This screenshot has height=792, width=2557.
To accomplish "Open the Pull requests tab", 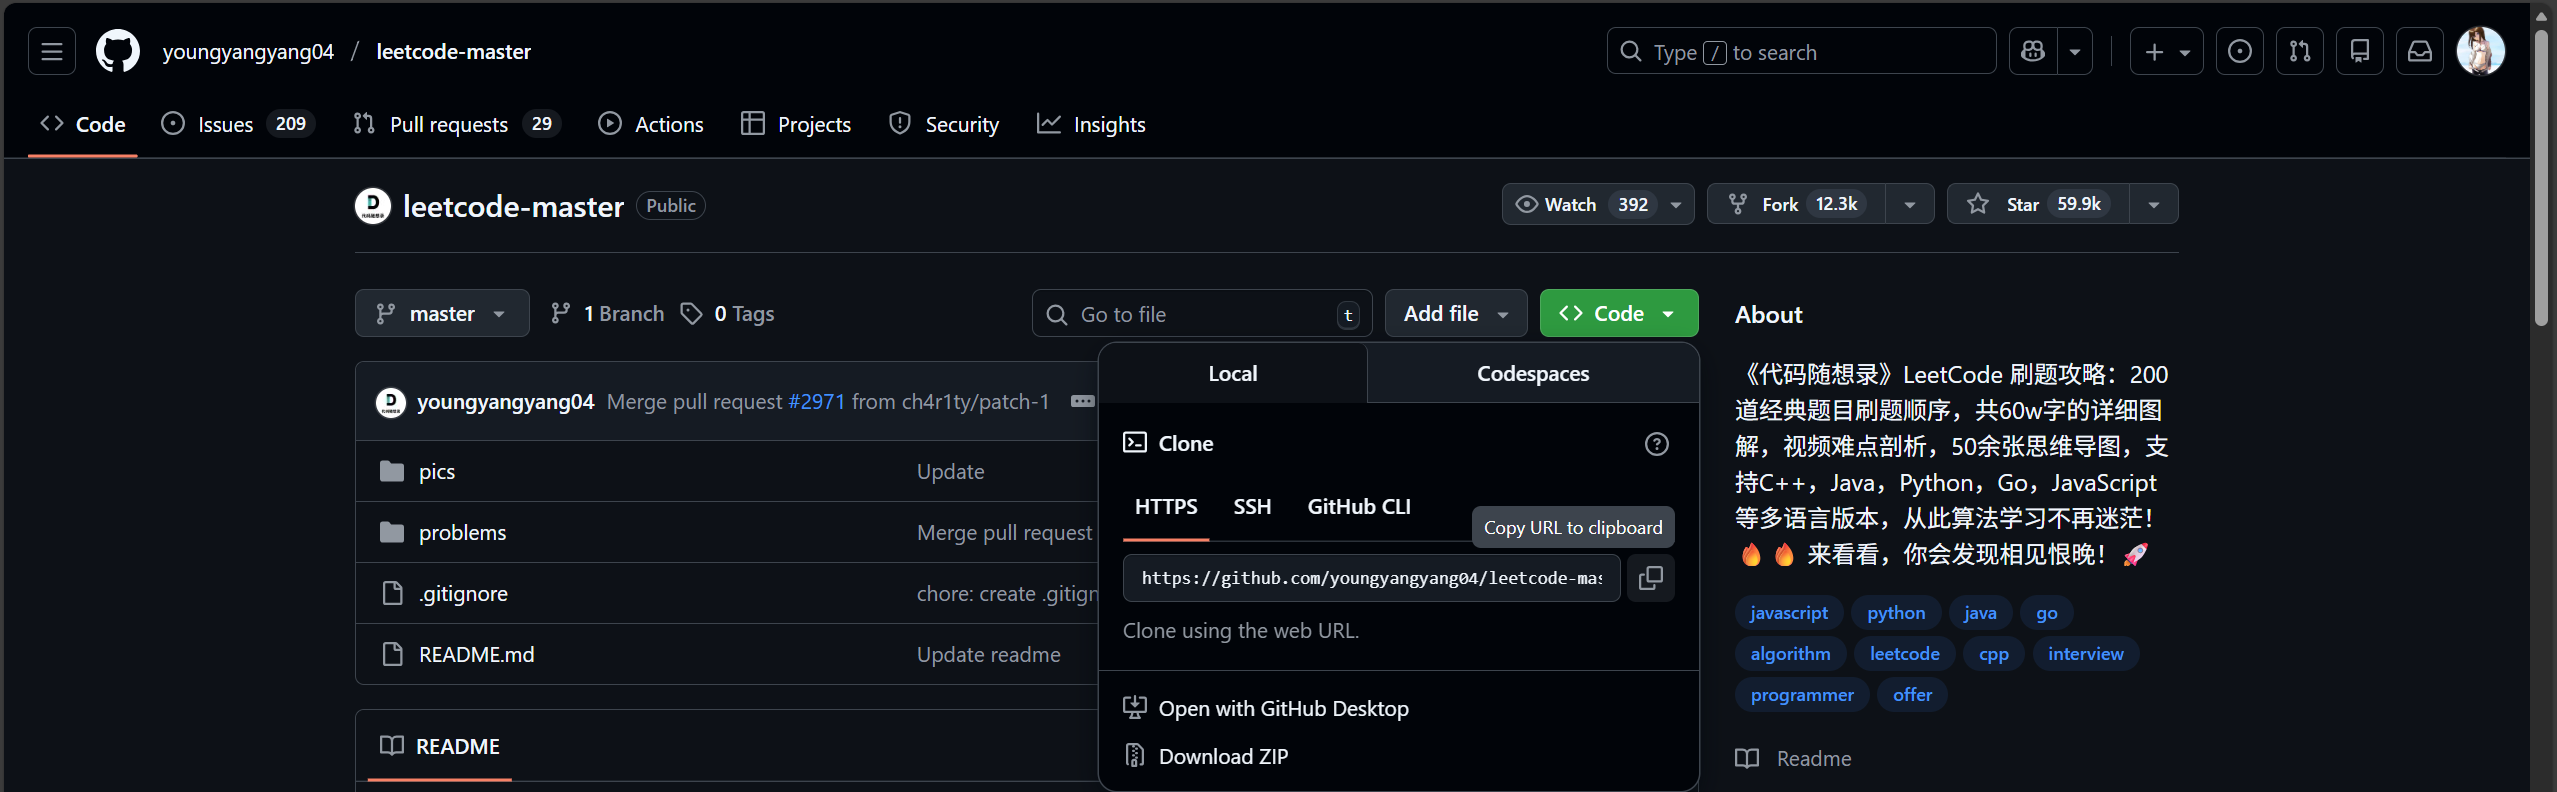I will [x=457, y=124].
